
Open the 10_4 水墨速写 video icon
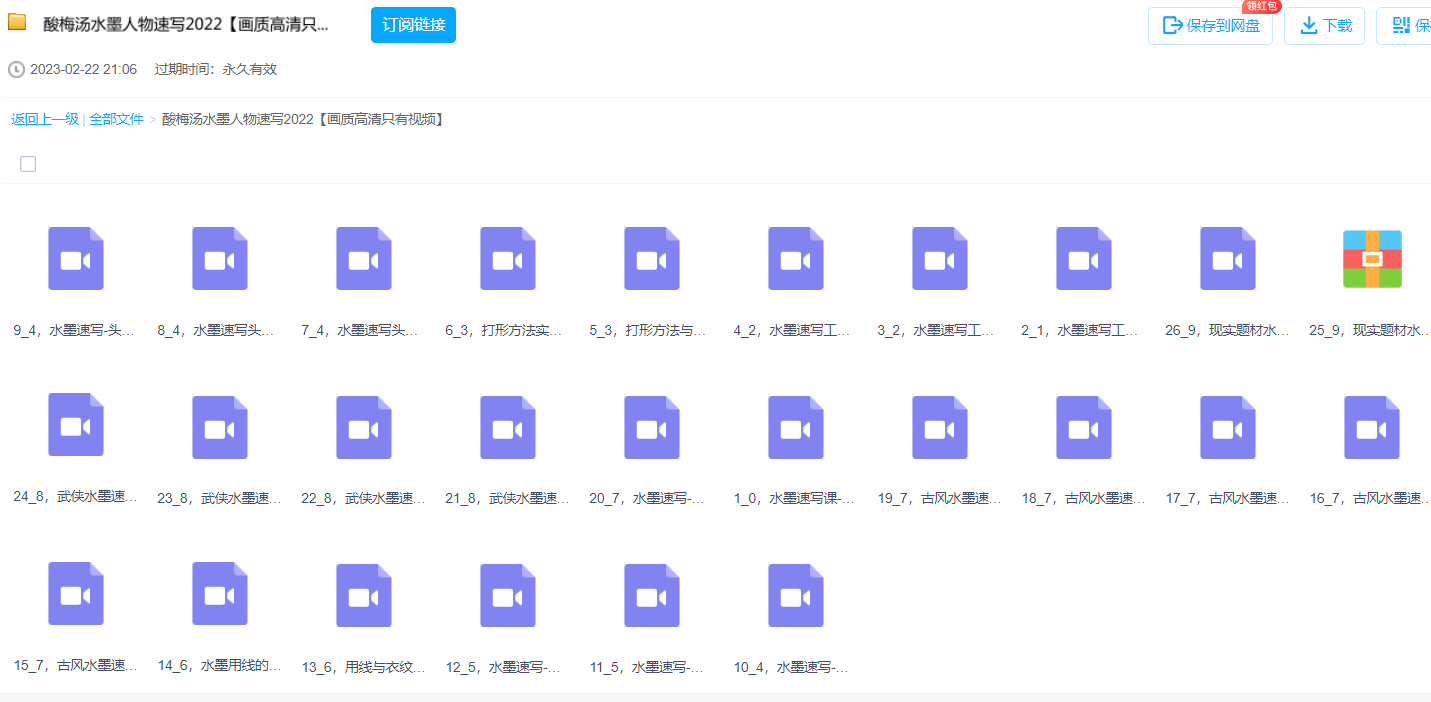[796, 596]
